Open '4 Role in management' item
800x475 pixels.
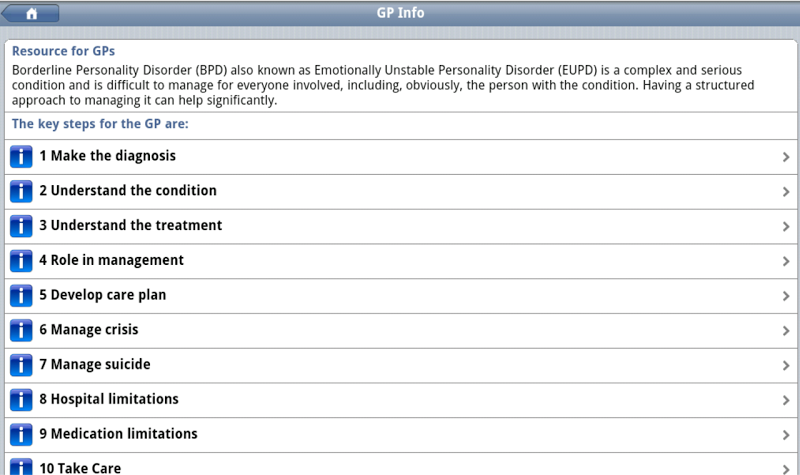[x=111, y=261]
